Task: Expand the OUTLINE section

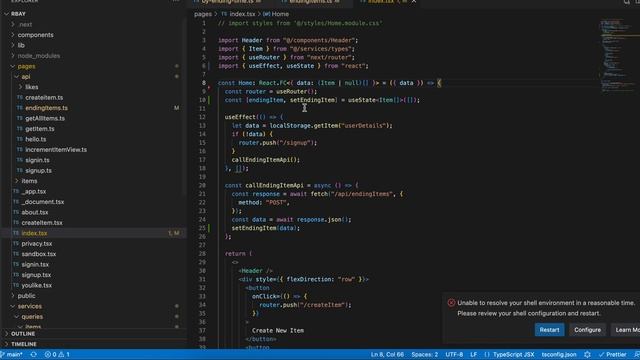Action: coord(23,334)
